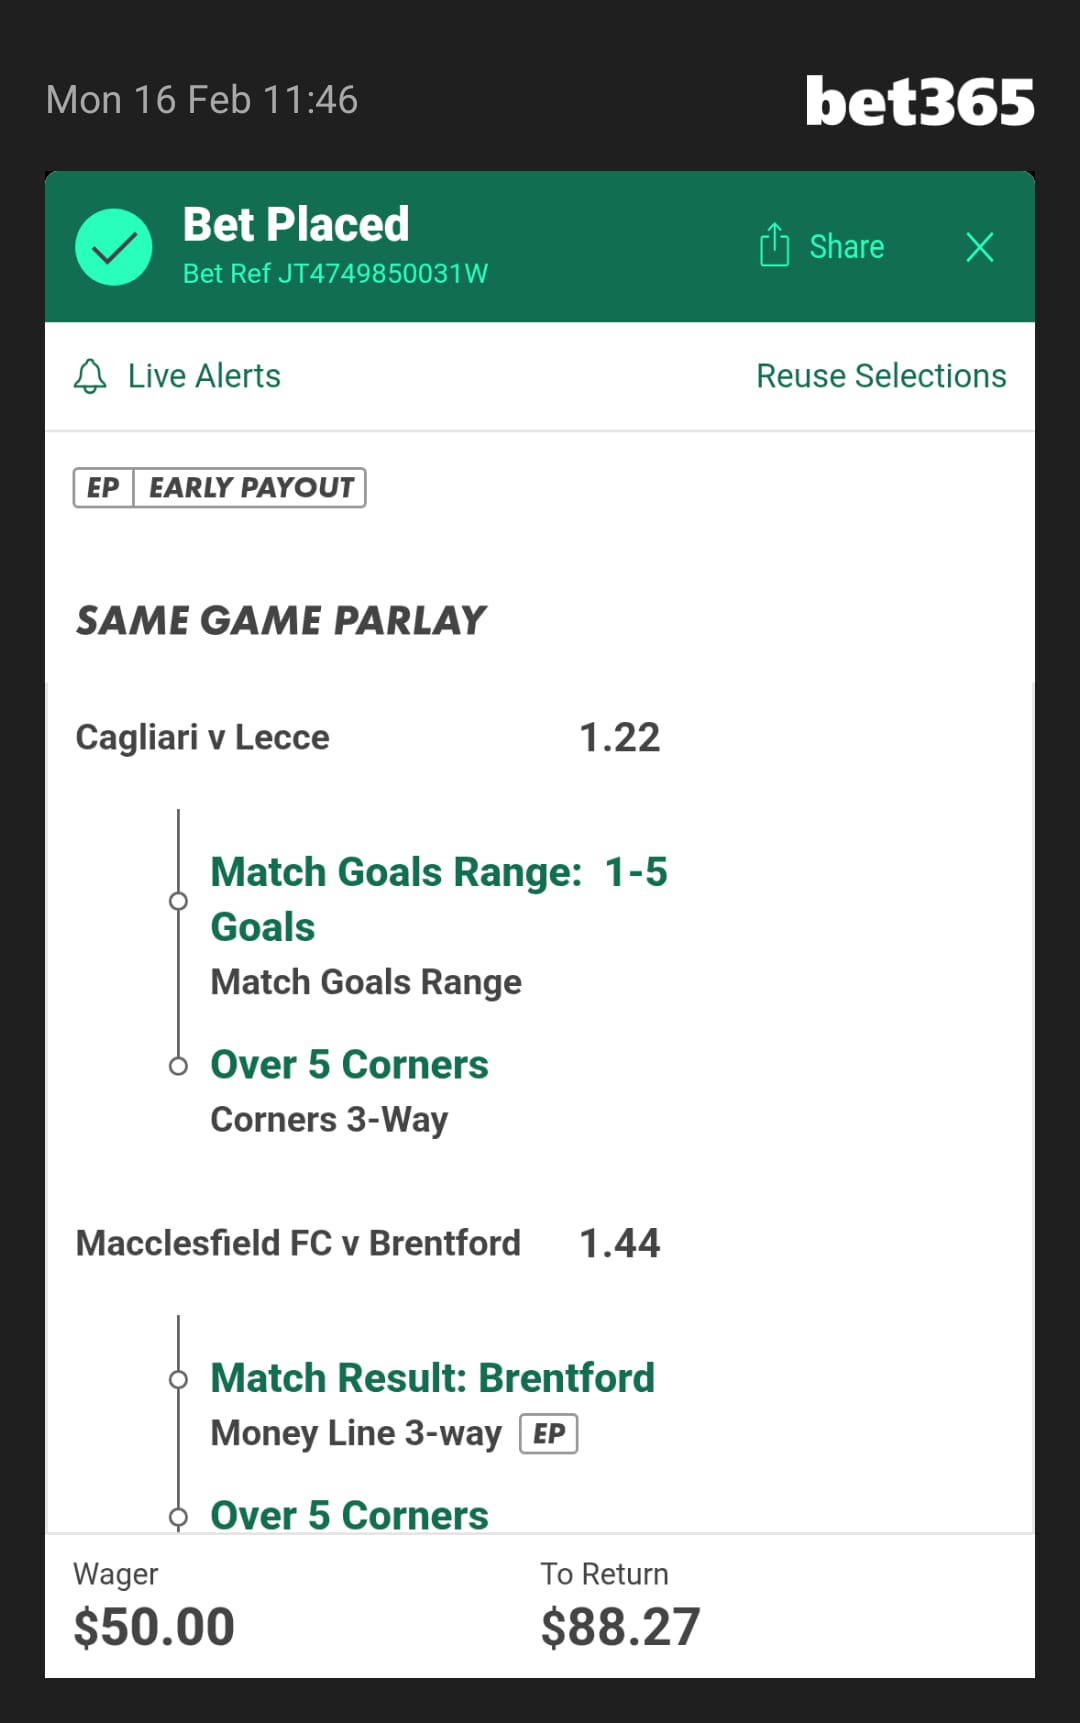The image size is (1080, 1723).
Task: Tap Reuse Selections link
Action: tap(880, 376)
